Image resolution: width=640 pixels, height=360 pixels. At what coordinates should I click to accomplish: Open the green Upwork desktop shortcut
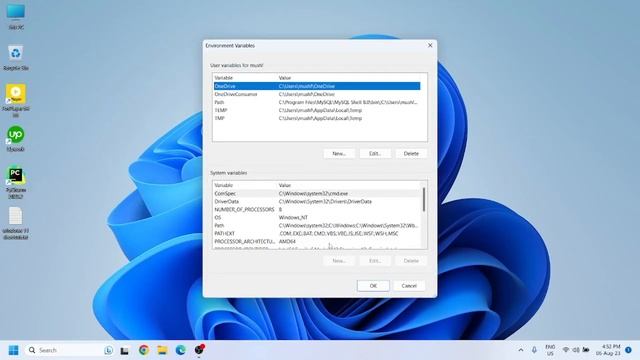point(16,139)
